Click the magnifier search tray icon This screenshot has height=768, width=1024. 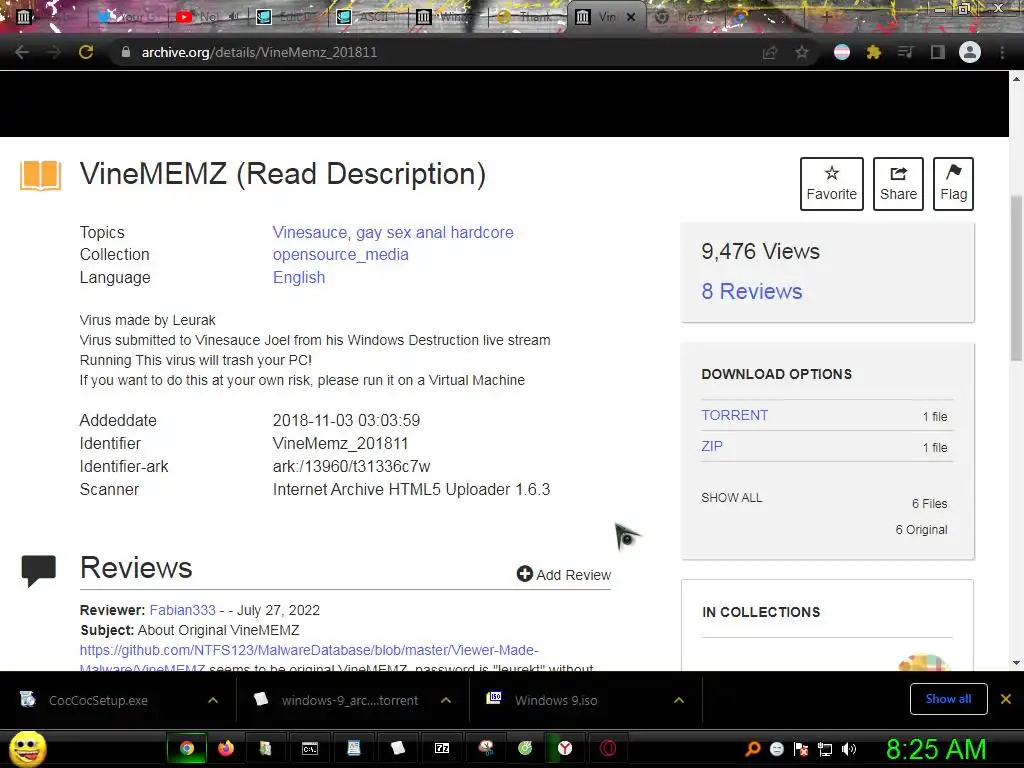click(752, 749)
